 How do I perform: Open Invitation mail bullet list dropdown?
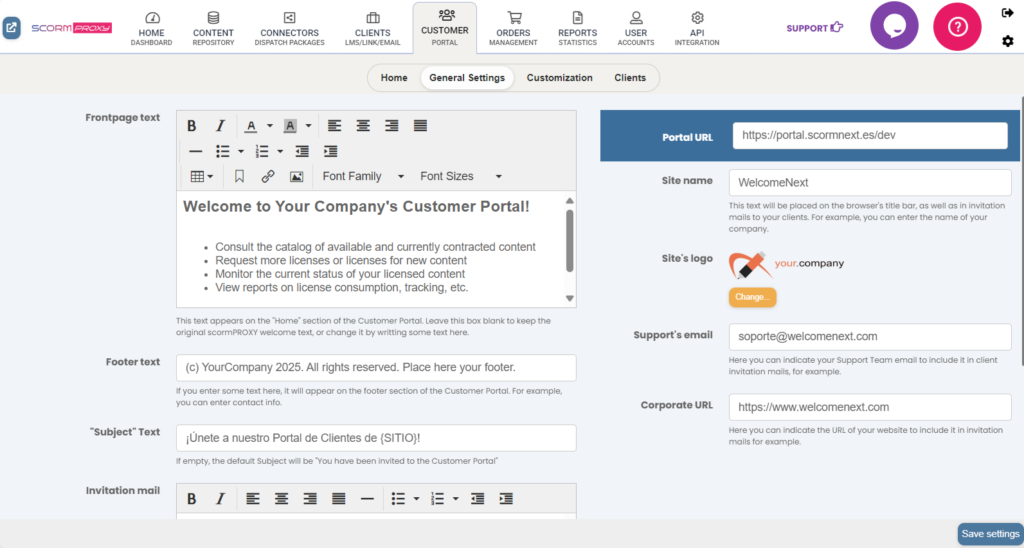(417, 499)
